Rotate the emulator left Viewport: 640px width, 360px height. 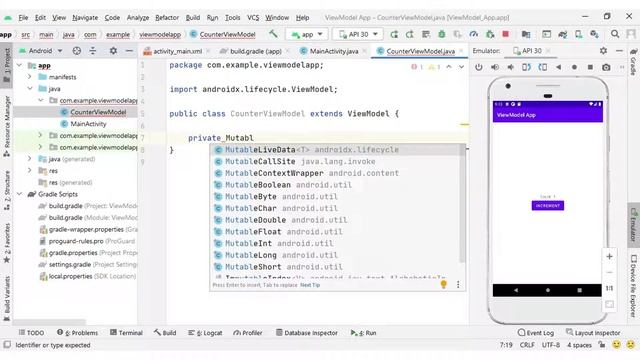click(527, 67)
